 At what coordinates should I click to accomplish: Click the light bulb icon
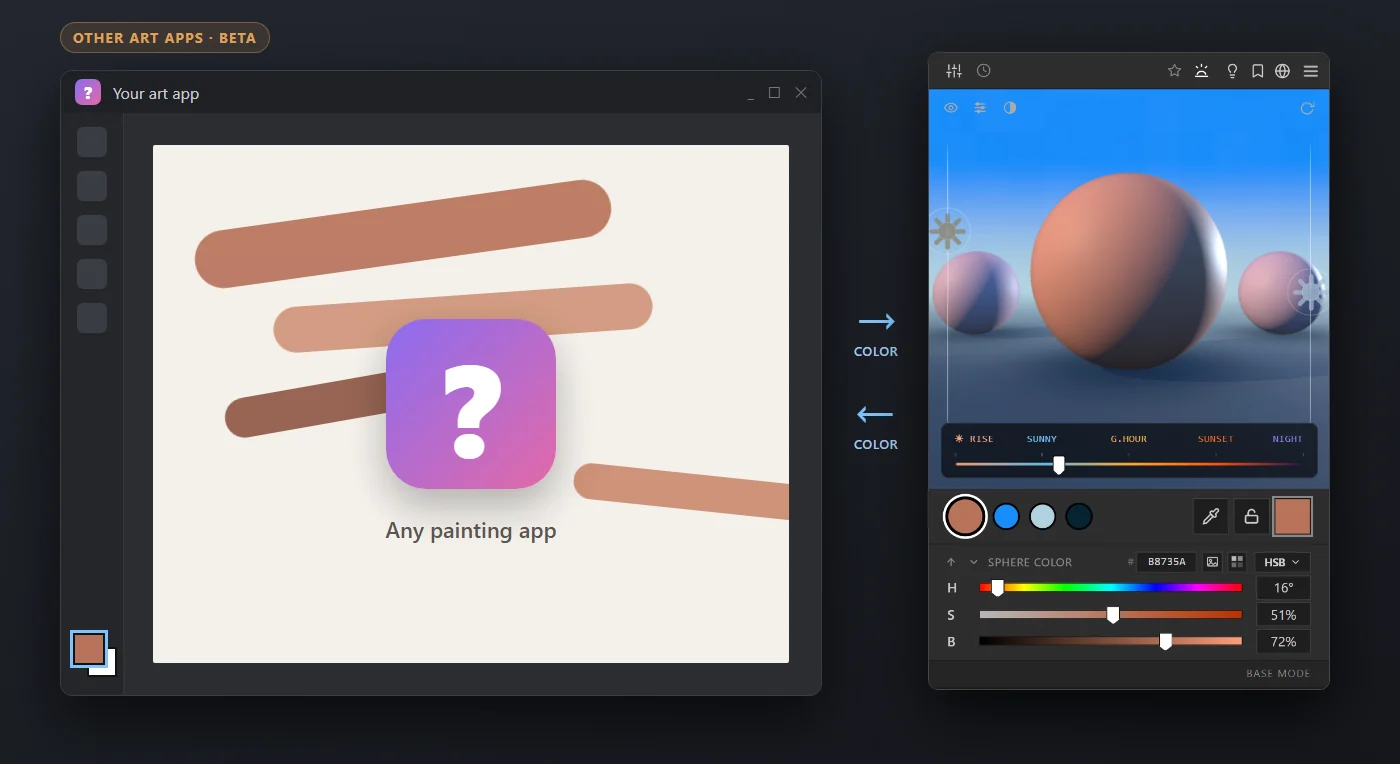(1232, 71)
